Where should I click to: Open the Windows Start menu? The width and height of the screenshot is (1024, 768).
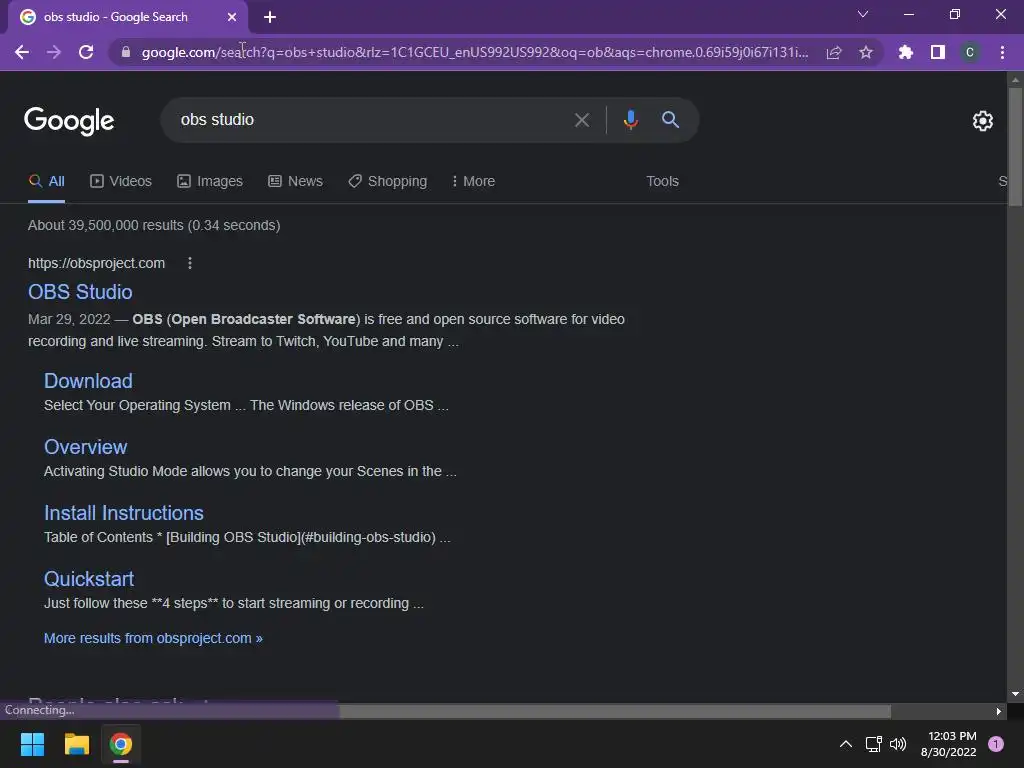(32, 744)
